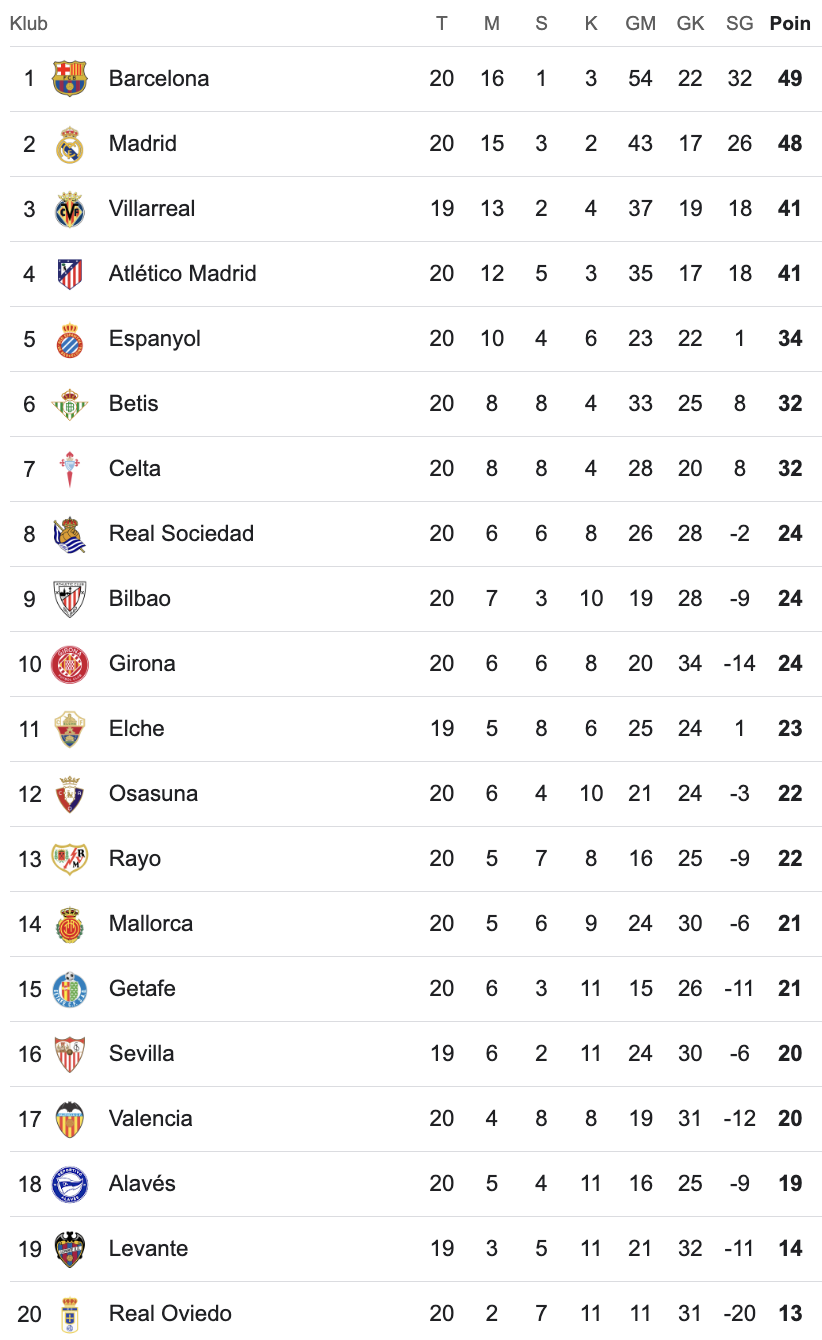
Task: Click the Getafe blue crest icon
Action: [69, 989]
